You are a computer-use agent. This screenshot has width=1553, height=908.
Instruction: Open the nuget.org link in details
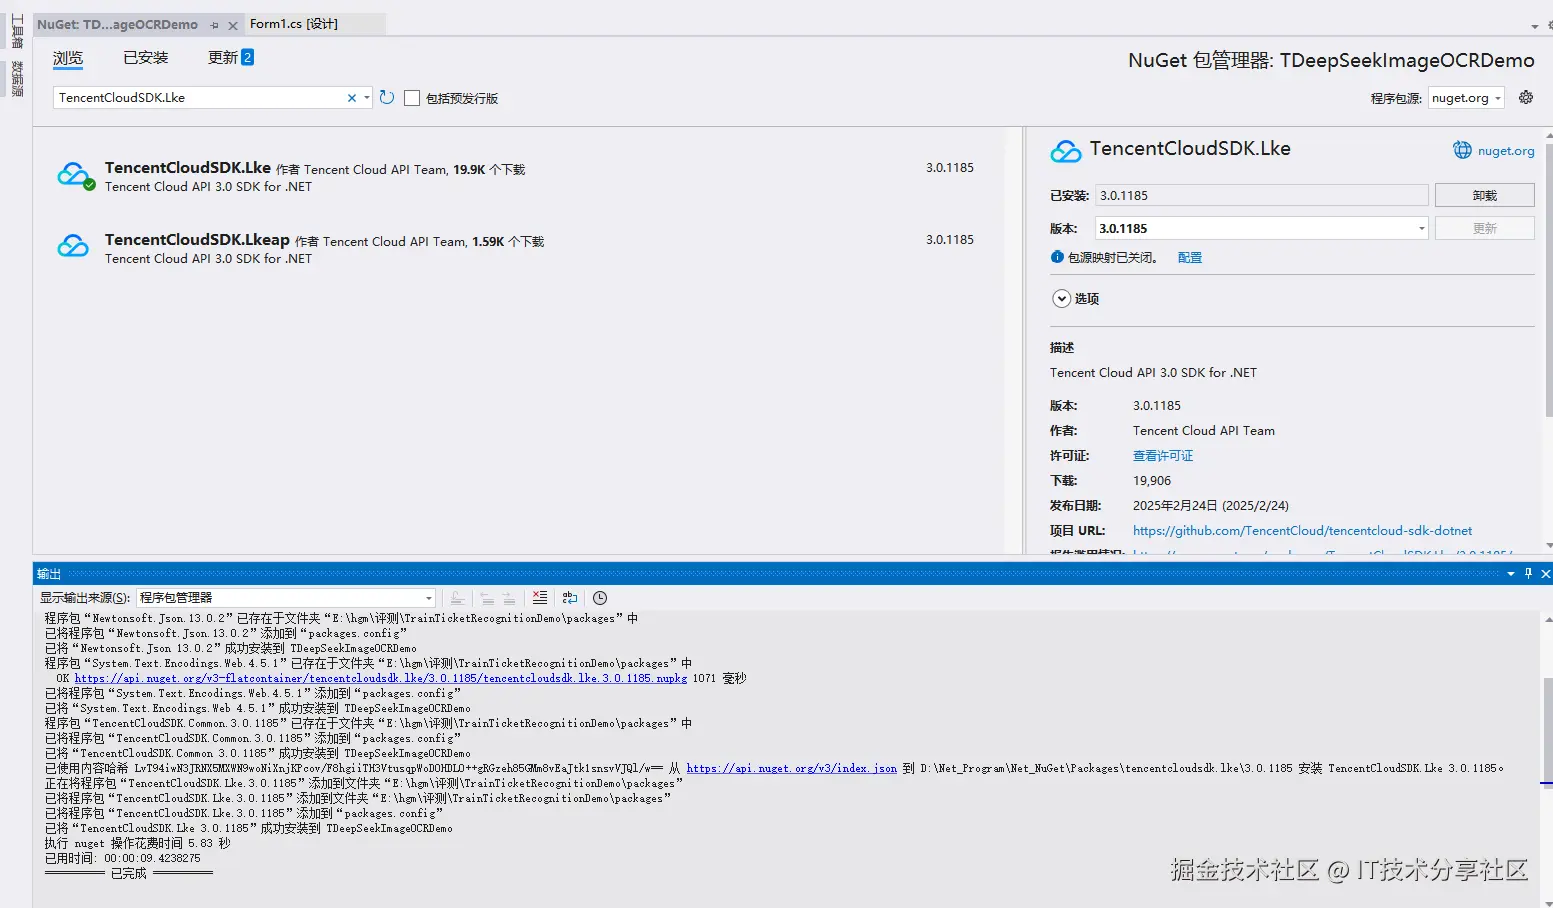(1506, 151)
